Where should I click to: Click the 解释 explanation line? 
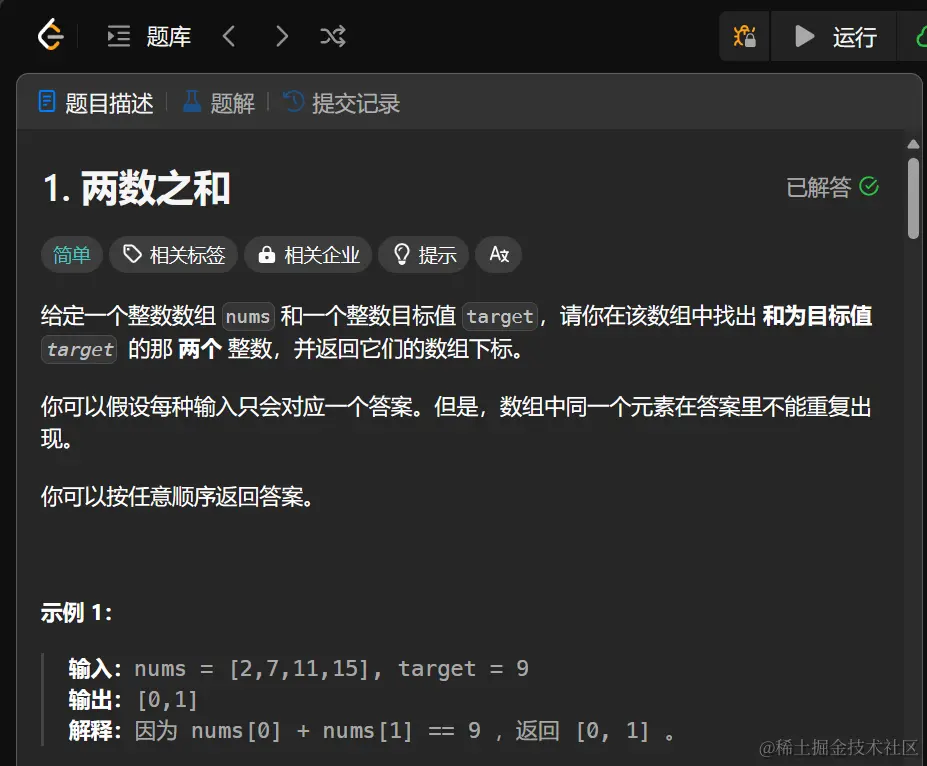click(x=371, y=731)
